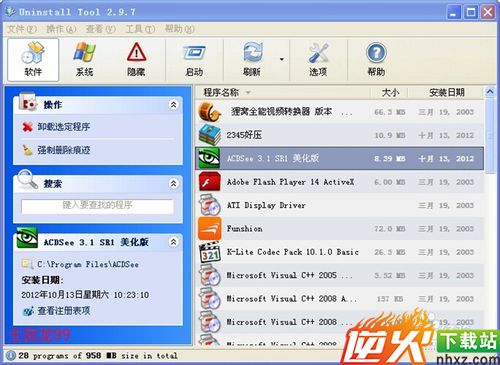
Task: Click the broom icon for force removal
Action: 27,150
